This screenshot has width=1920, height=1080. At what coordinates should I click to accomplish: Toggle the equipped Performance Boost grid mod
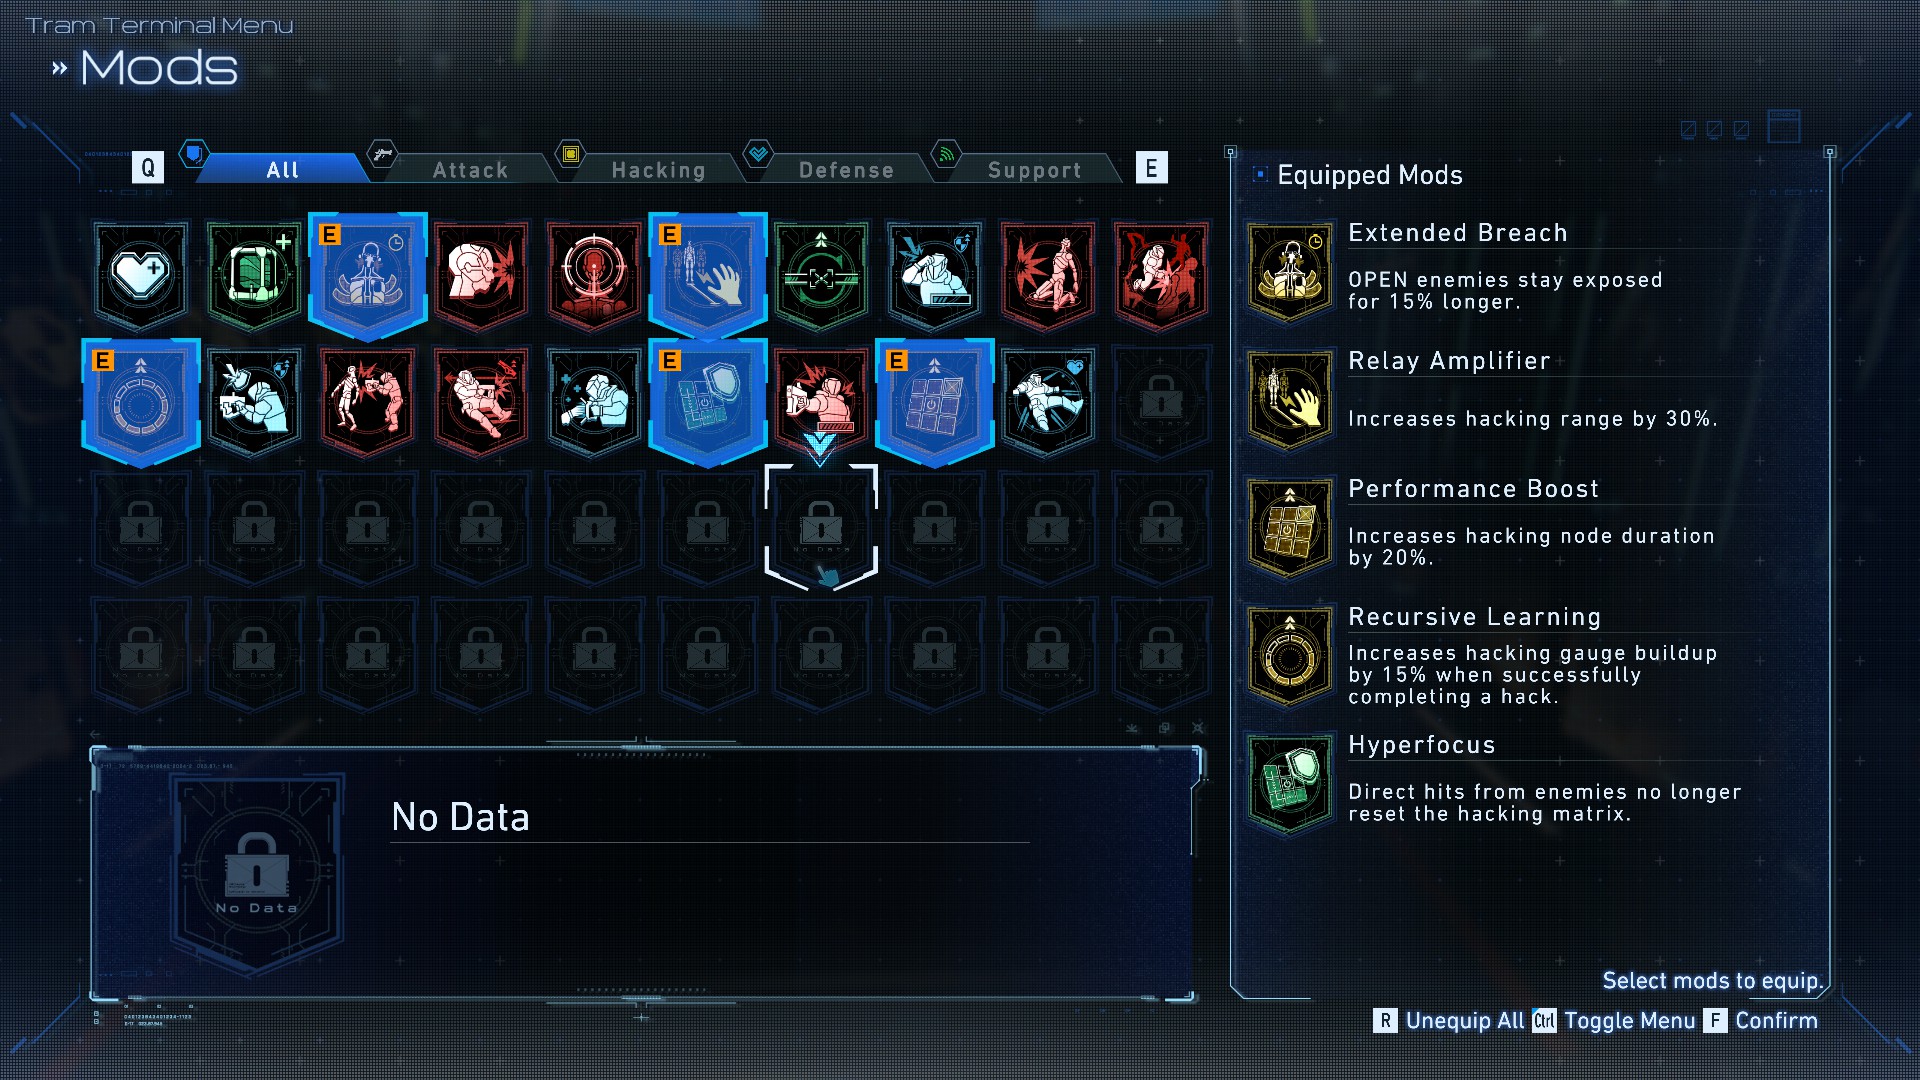(x=935, y=402)
